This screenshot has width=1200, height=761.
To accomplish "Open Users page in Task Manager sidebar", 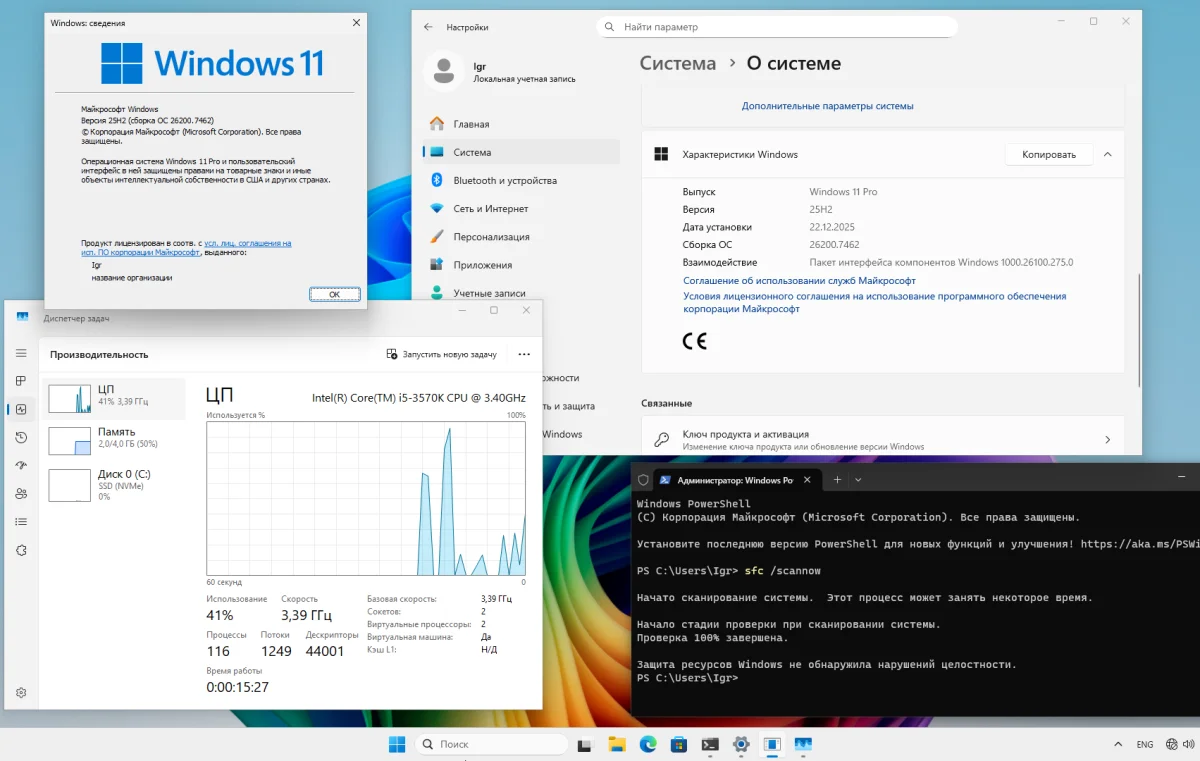I will pyautogui.click(x=21, y=493).
